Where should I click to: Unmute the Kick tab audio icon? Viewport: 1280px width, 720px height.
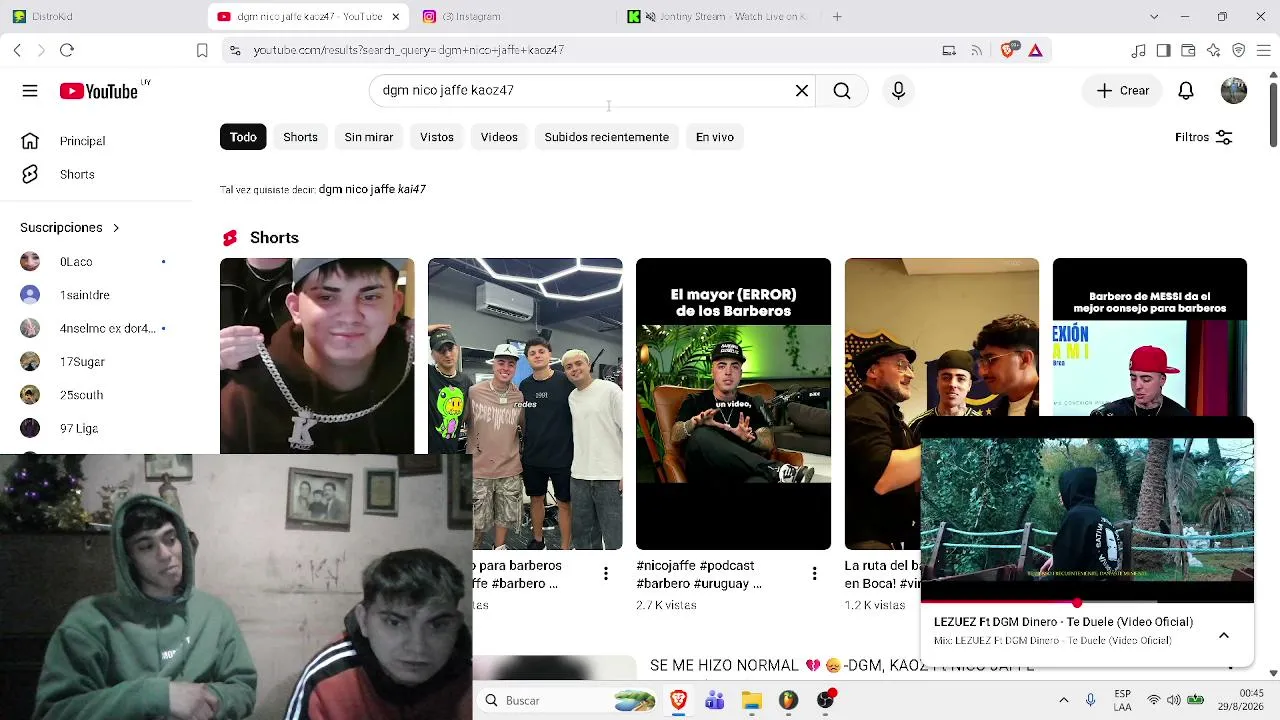coord(650,16)
